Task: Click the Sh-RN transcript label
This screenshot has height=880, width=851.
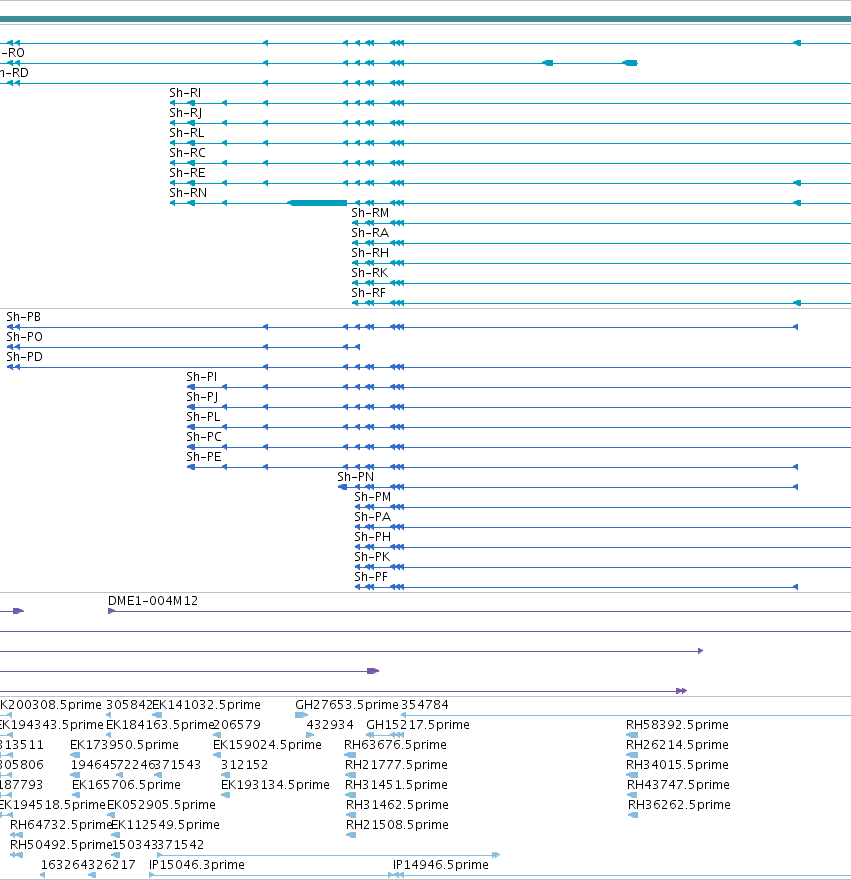Action: coord(188,193)
